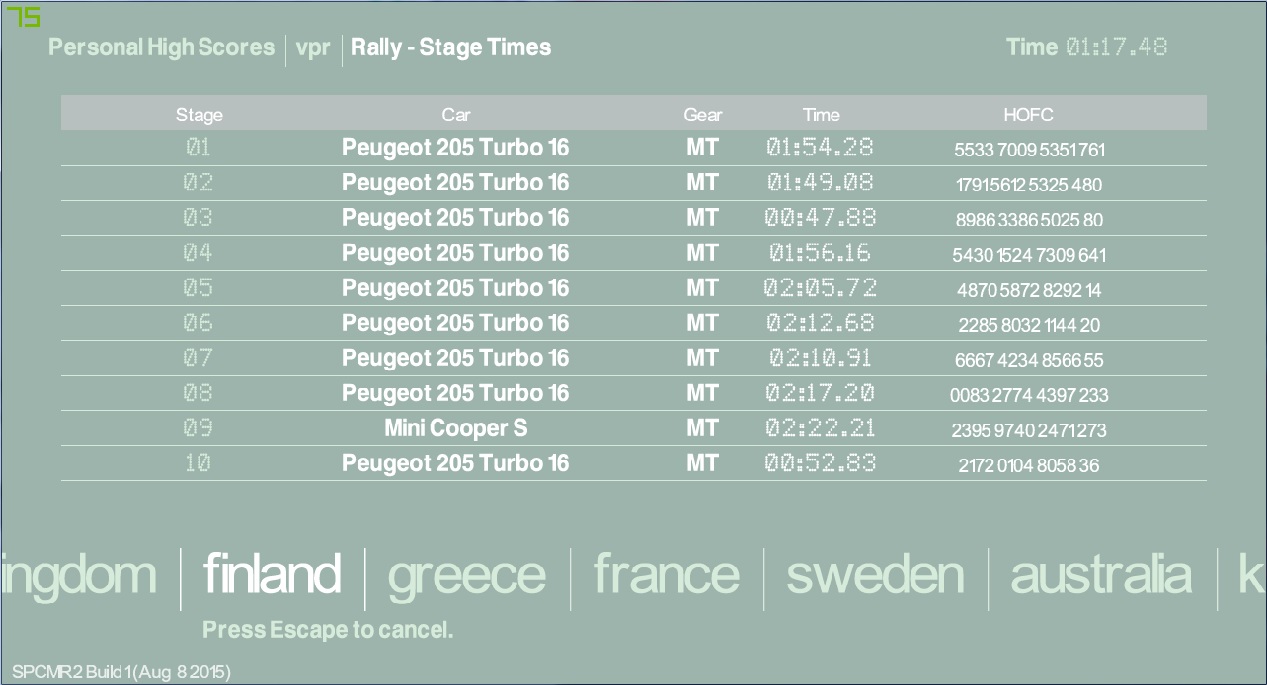Click the Press Escape to cancel text
This screenshot has width=1267, height=685.
pyautogui.click(x=328, y=630)
